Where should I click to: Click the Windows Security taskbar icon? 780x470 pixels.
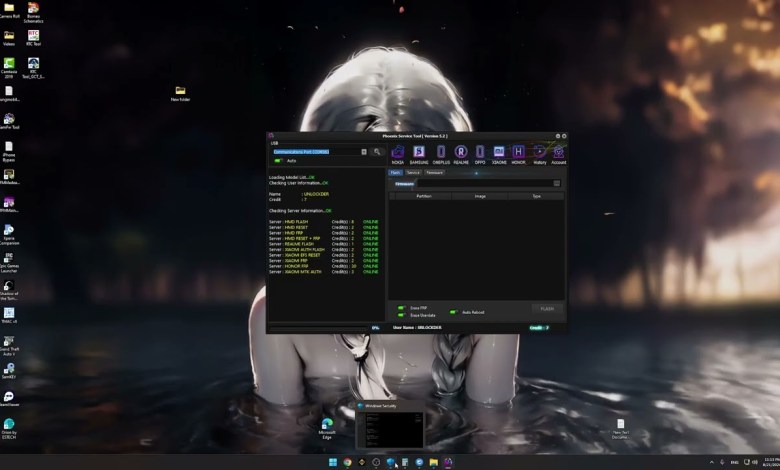[x=390, y=462]
